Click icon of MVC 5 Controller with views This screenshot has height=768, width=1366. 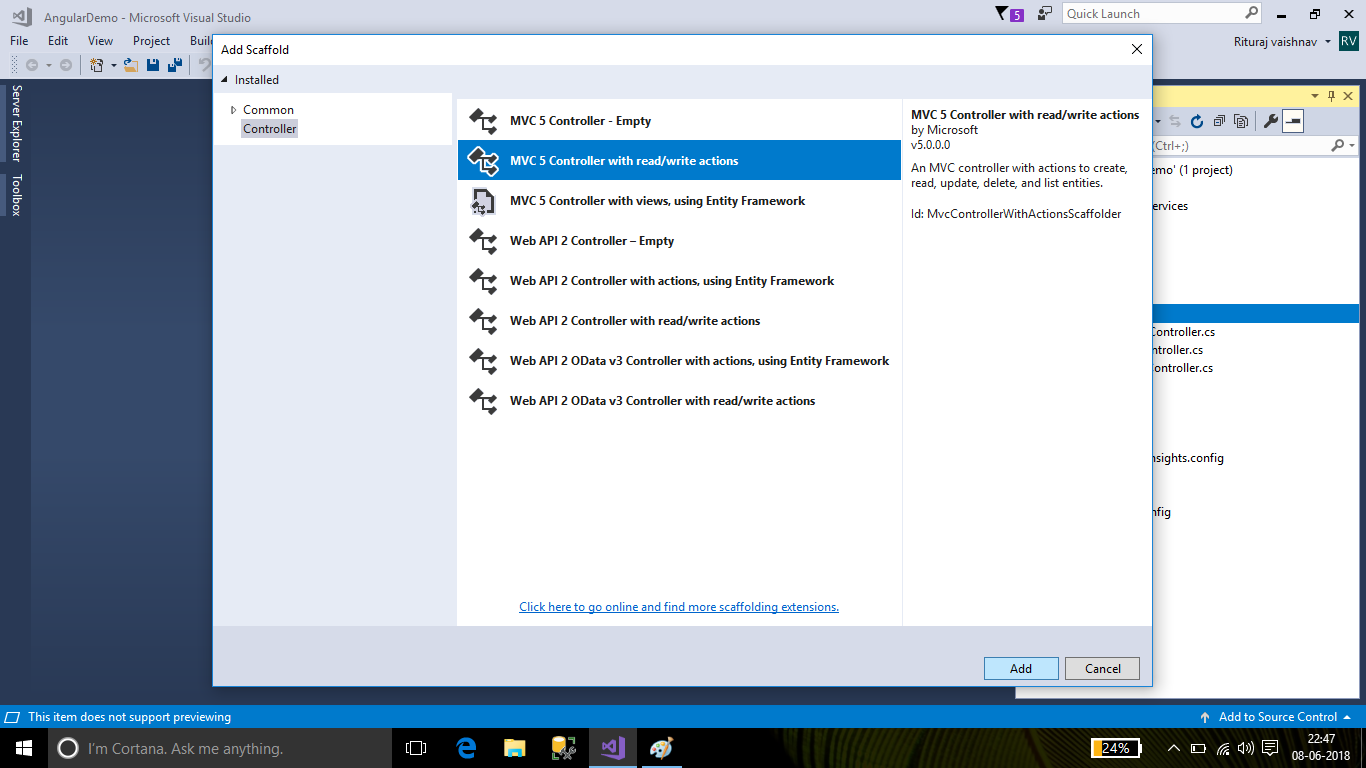click(x=483, y=201)
